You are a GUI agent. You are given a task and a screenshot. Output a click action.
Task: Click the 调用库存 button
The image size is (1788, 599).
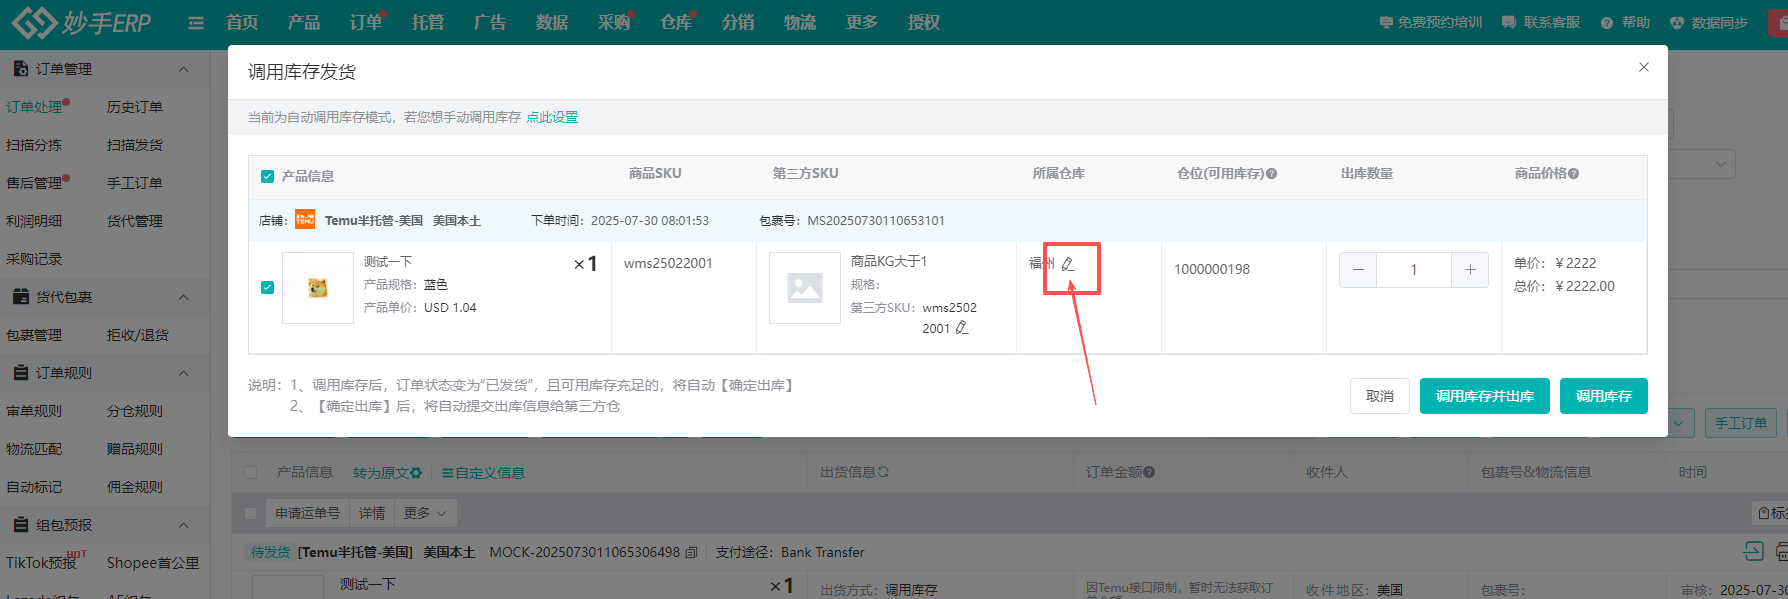pos(1604,396)
